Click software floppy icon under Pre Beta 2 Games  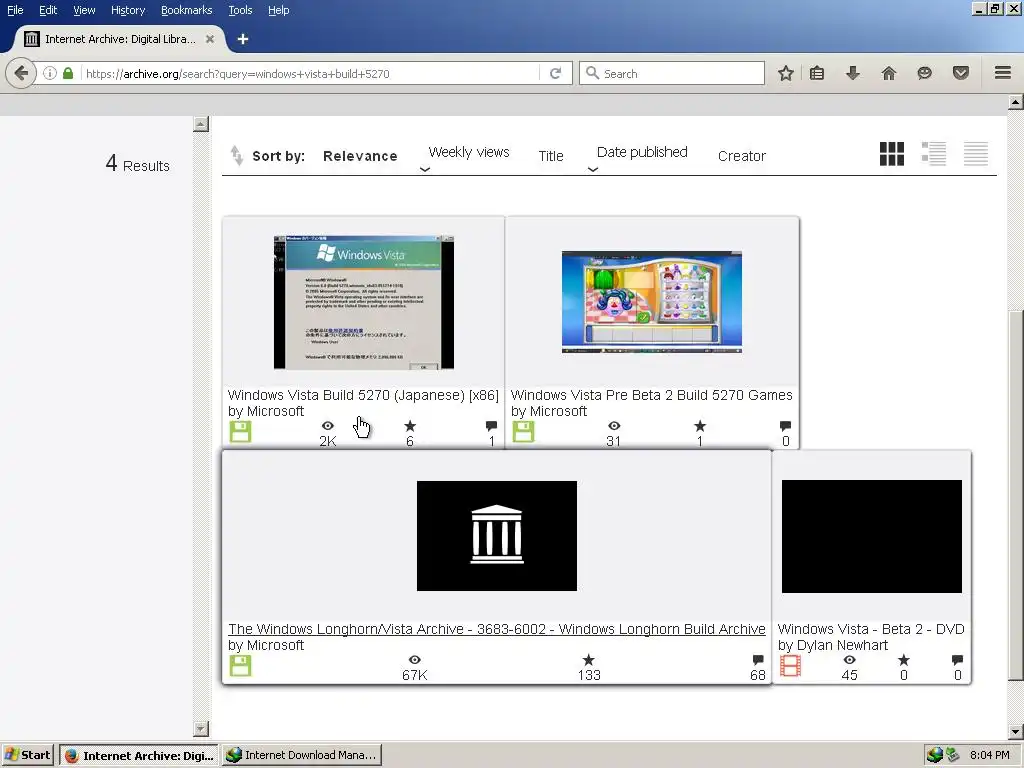(523, 432)
